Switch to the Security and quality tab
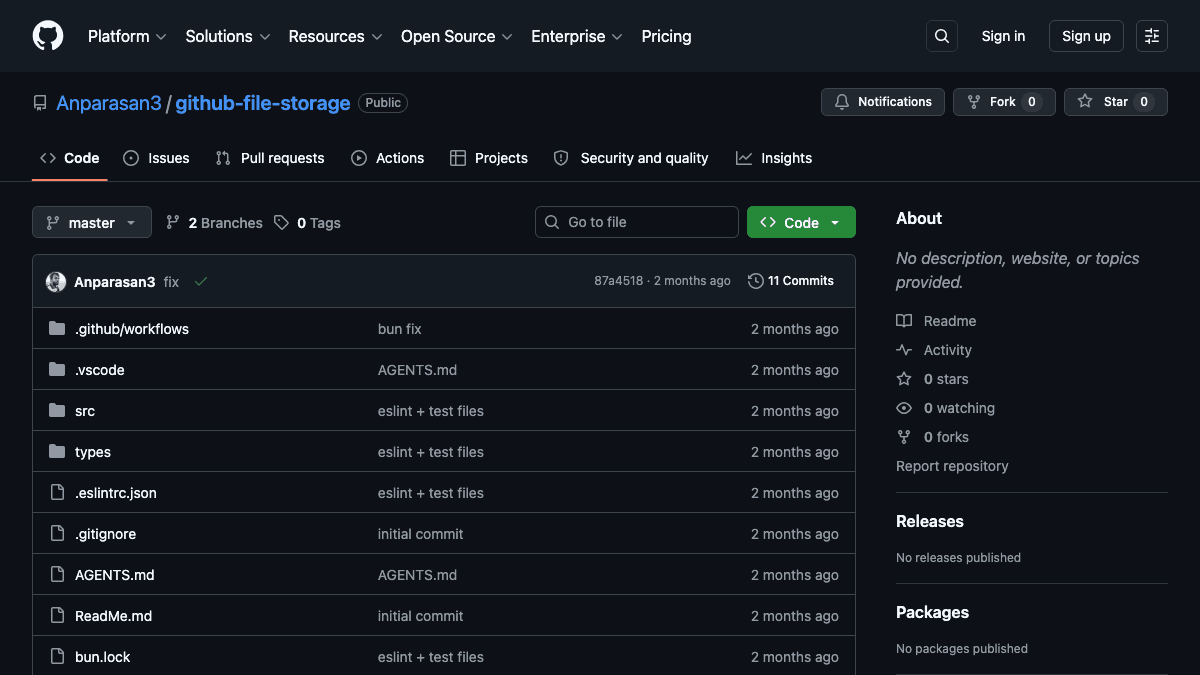Viewport: 1200px width, 675px height. [631, 158]
